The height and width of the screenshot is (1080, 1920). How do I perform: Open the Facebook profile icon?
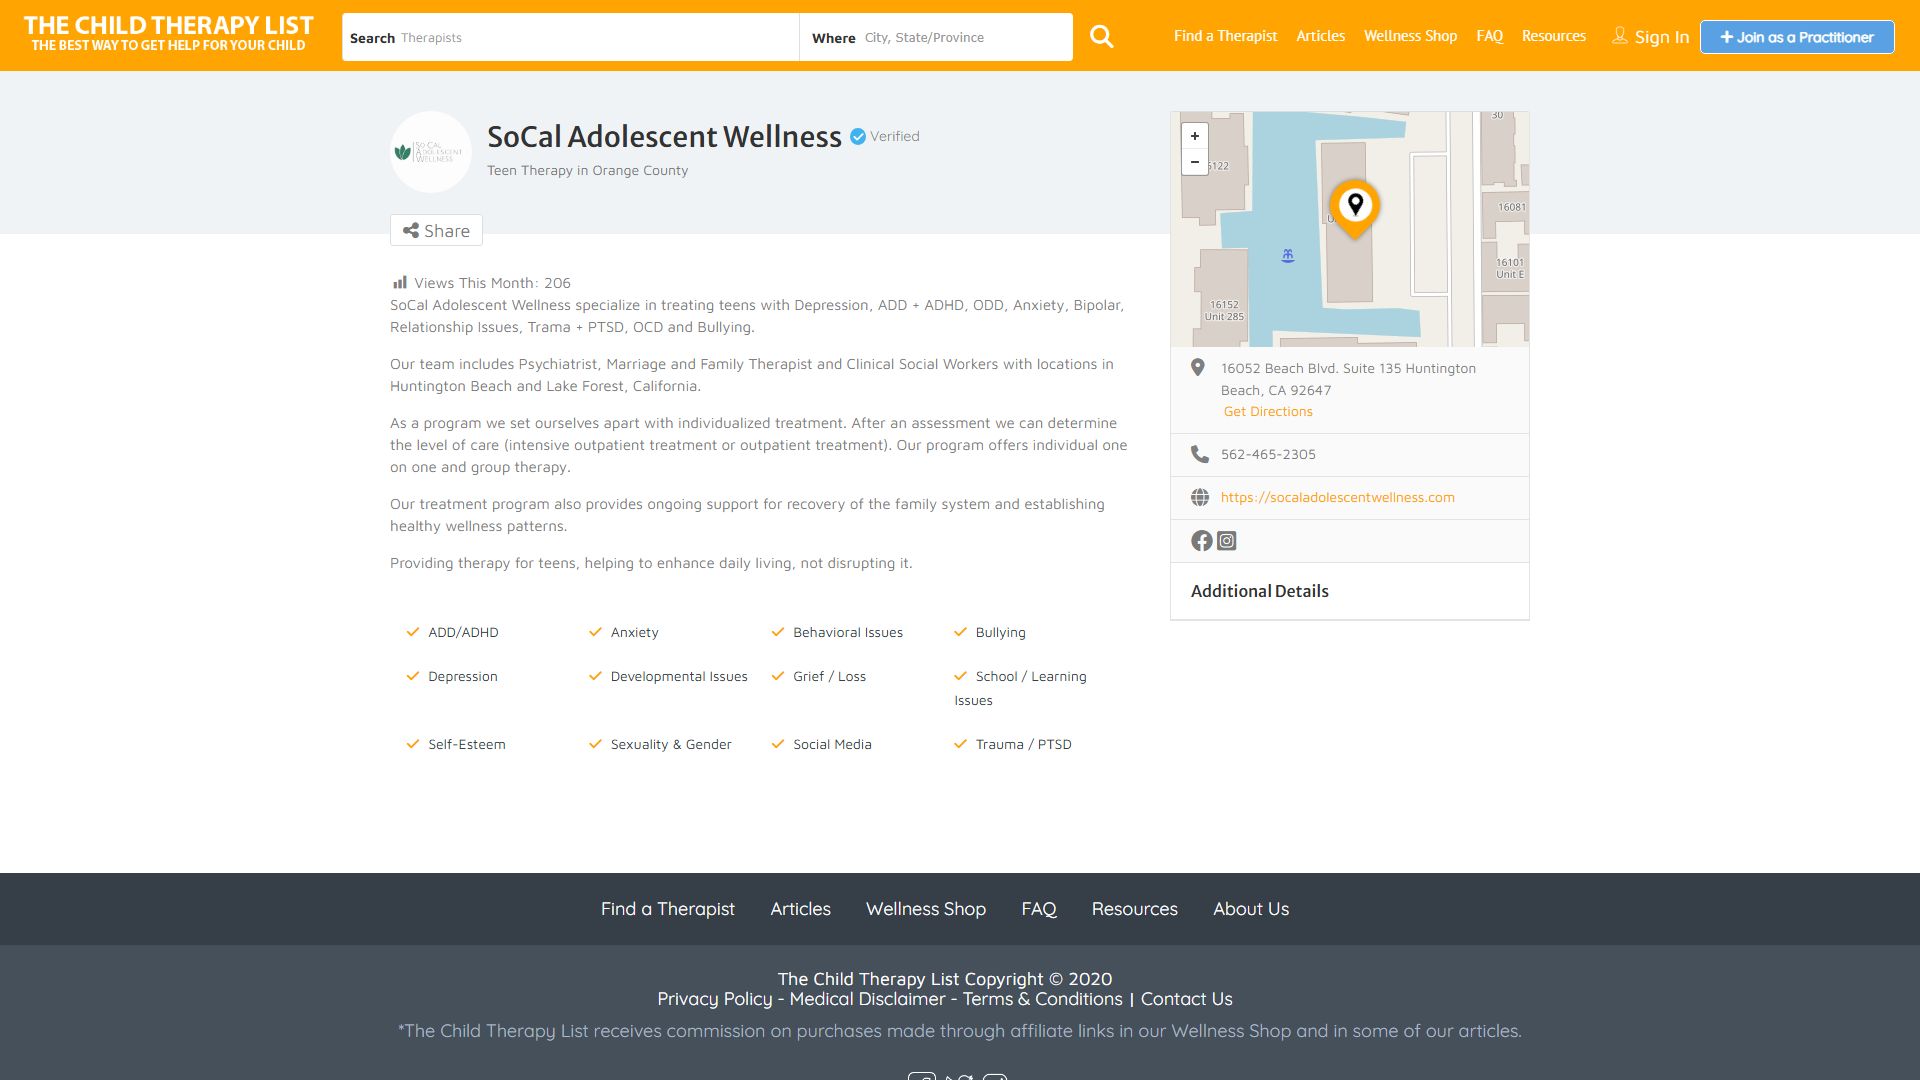click(x=1201, y=541)
